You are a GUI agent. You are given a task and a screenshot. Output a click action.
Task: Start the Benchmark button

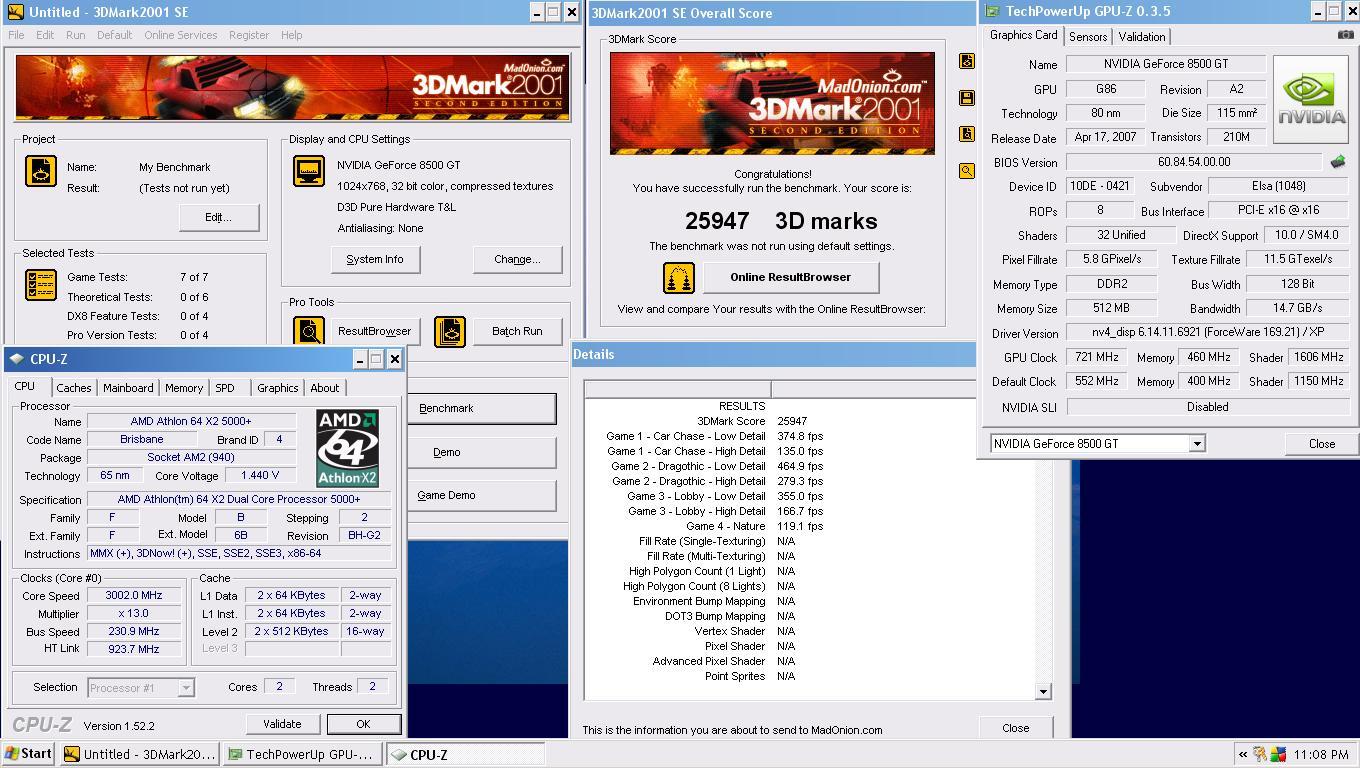click(482, 408)
